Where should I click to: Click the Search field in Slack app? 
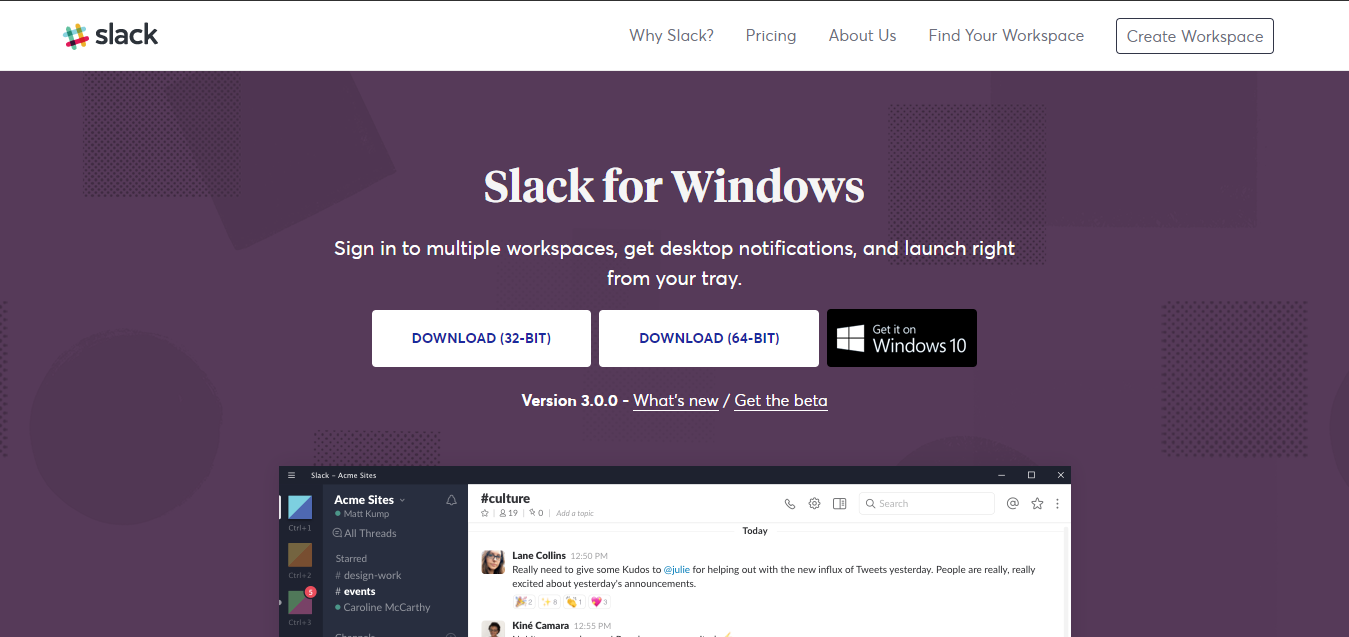coord(927,504)
